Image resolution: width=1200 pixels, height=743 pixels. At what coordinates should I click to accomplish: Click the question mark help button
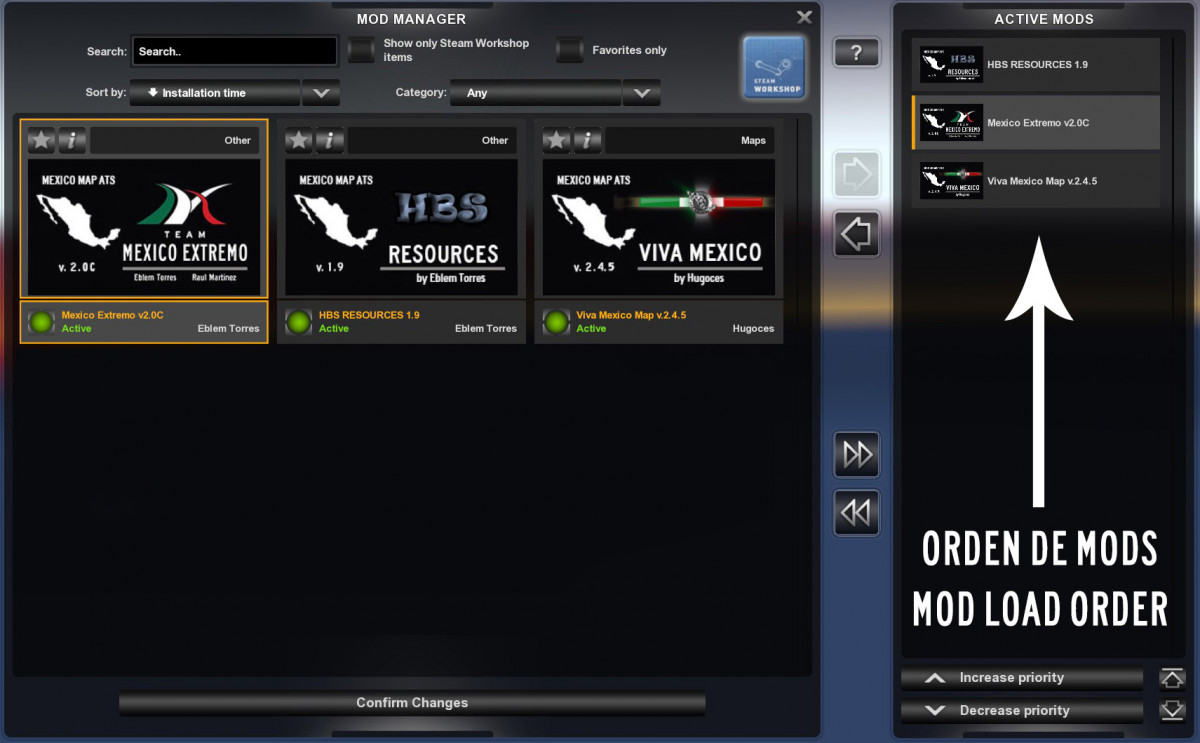[856, 53]
